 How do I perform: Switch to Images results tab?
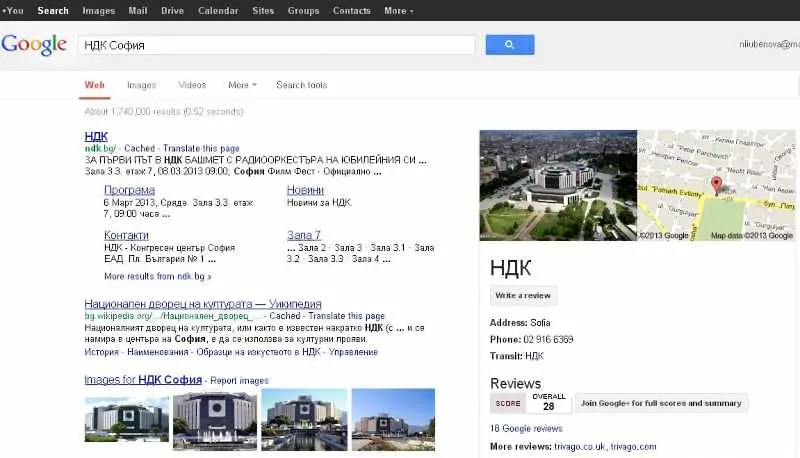(x=141, y=85)
